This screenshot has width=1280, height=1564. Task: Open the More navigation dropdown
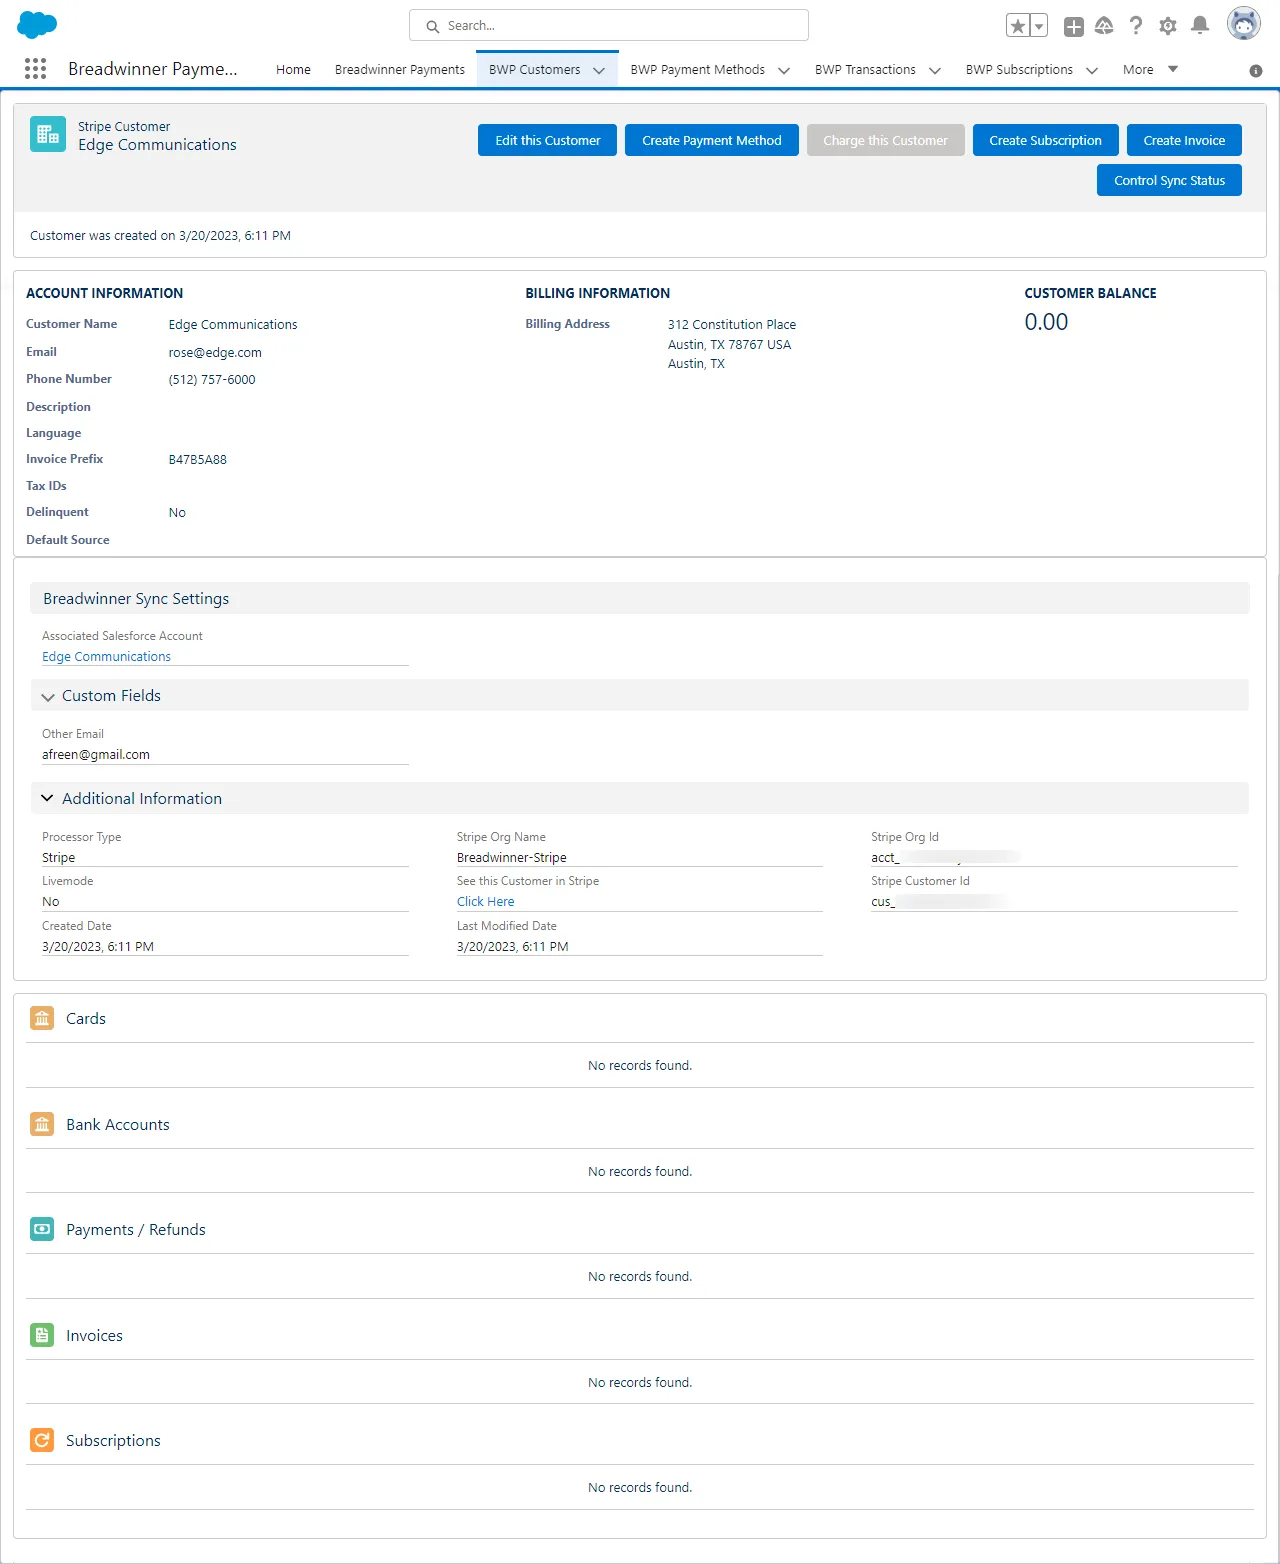click(1150, 69)
